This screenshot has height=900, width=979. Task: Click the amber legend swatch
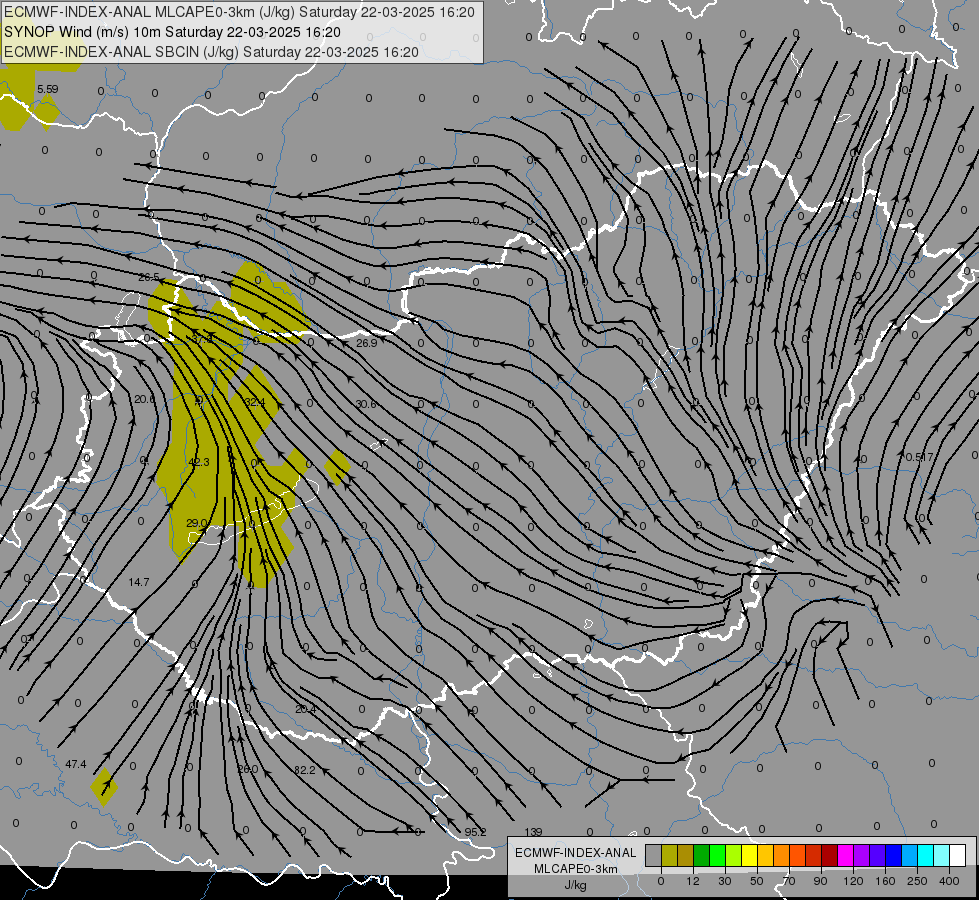coord(765,855)
